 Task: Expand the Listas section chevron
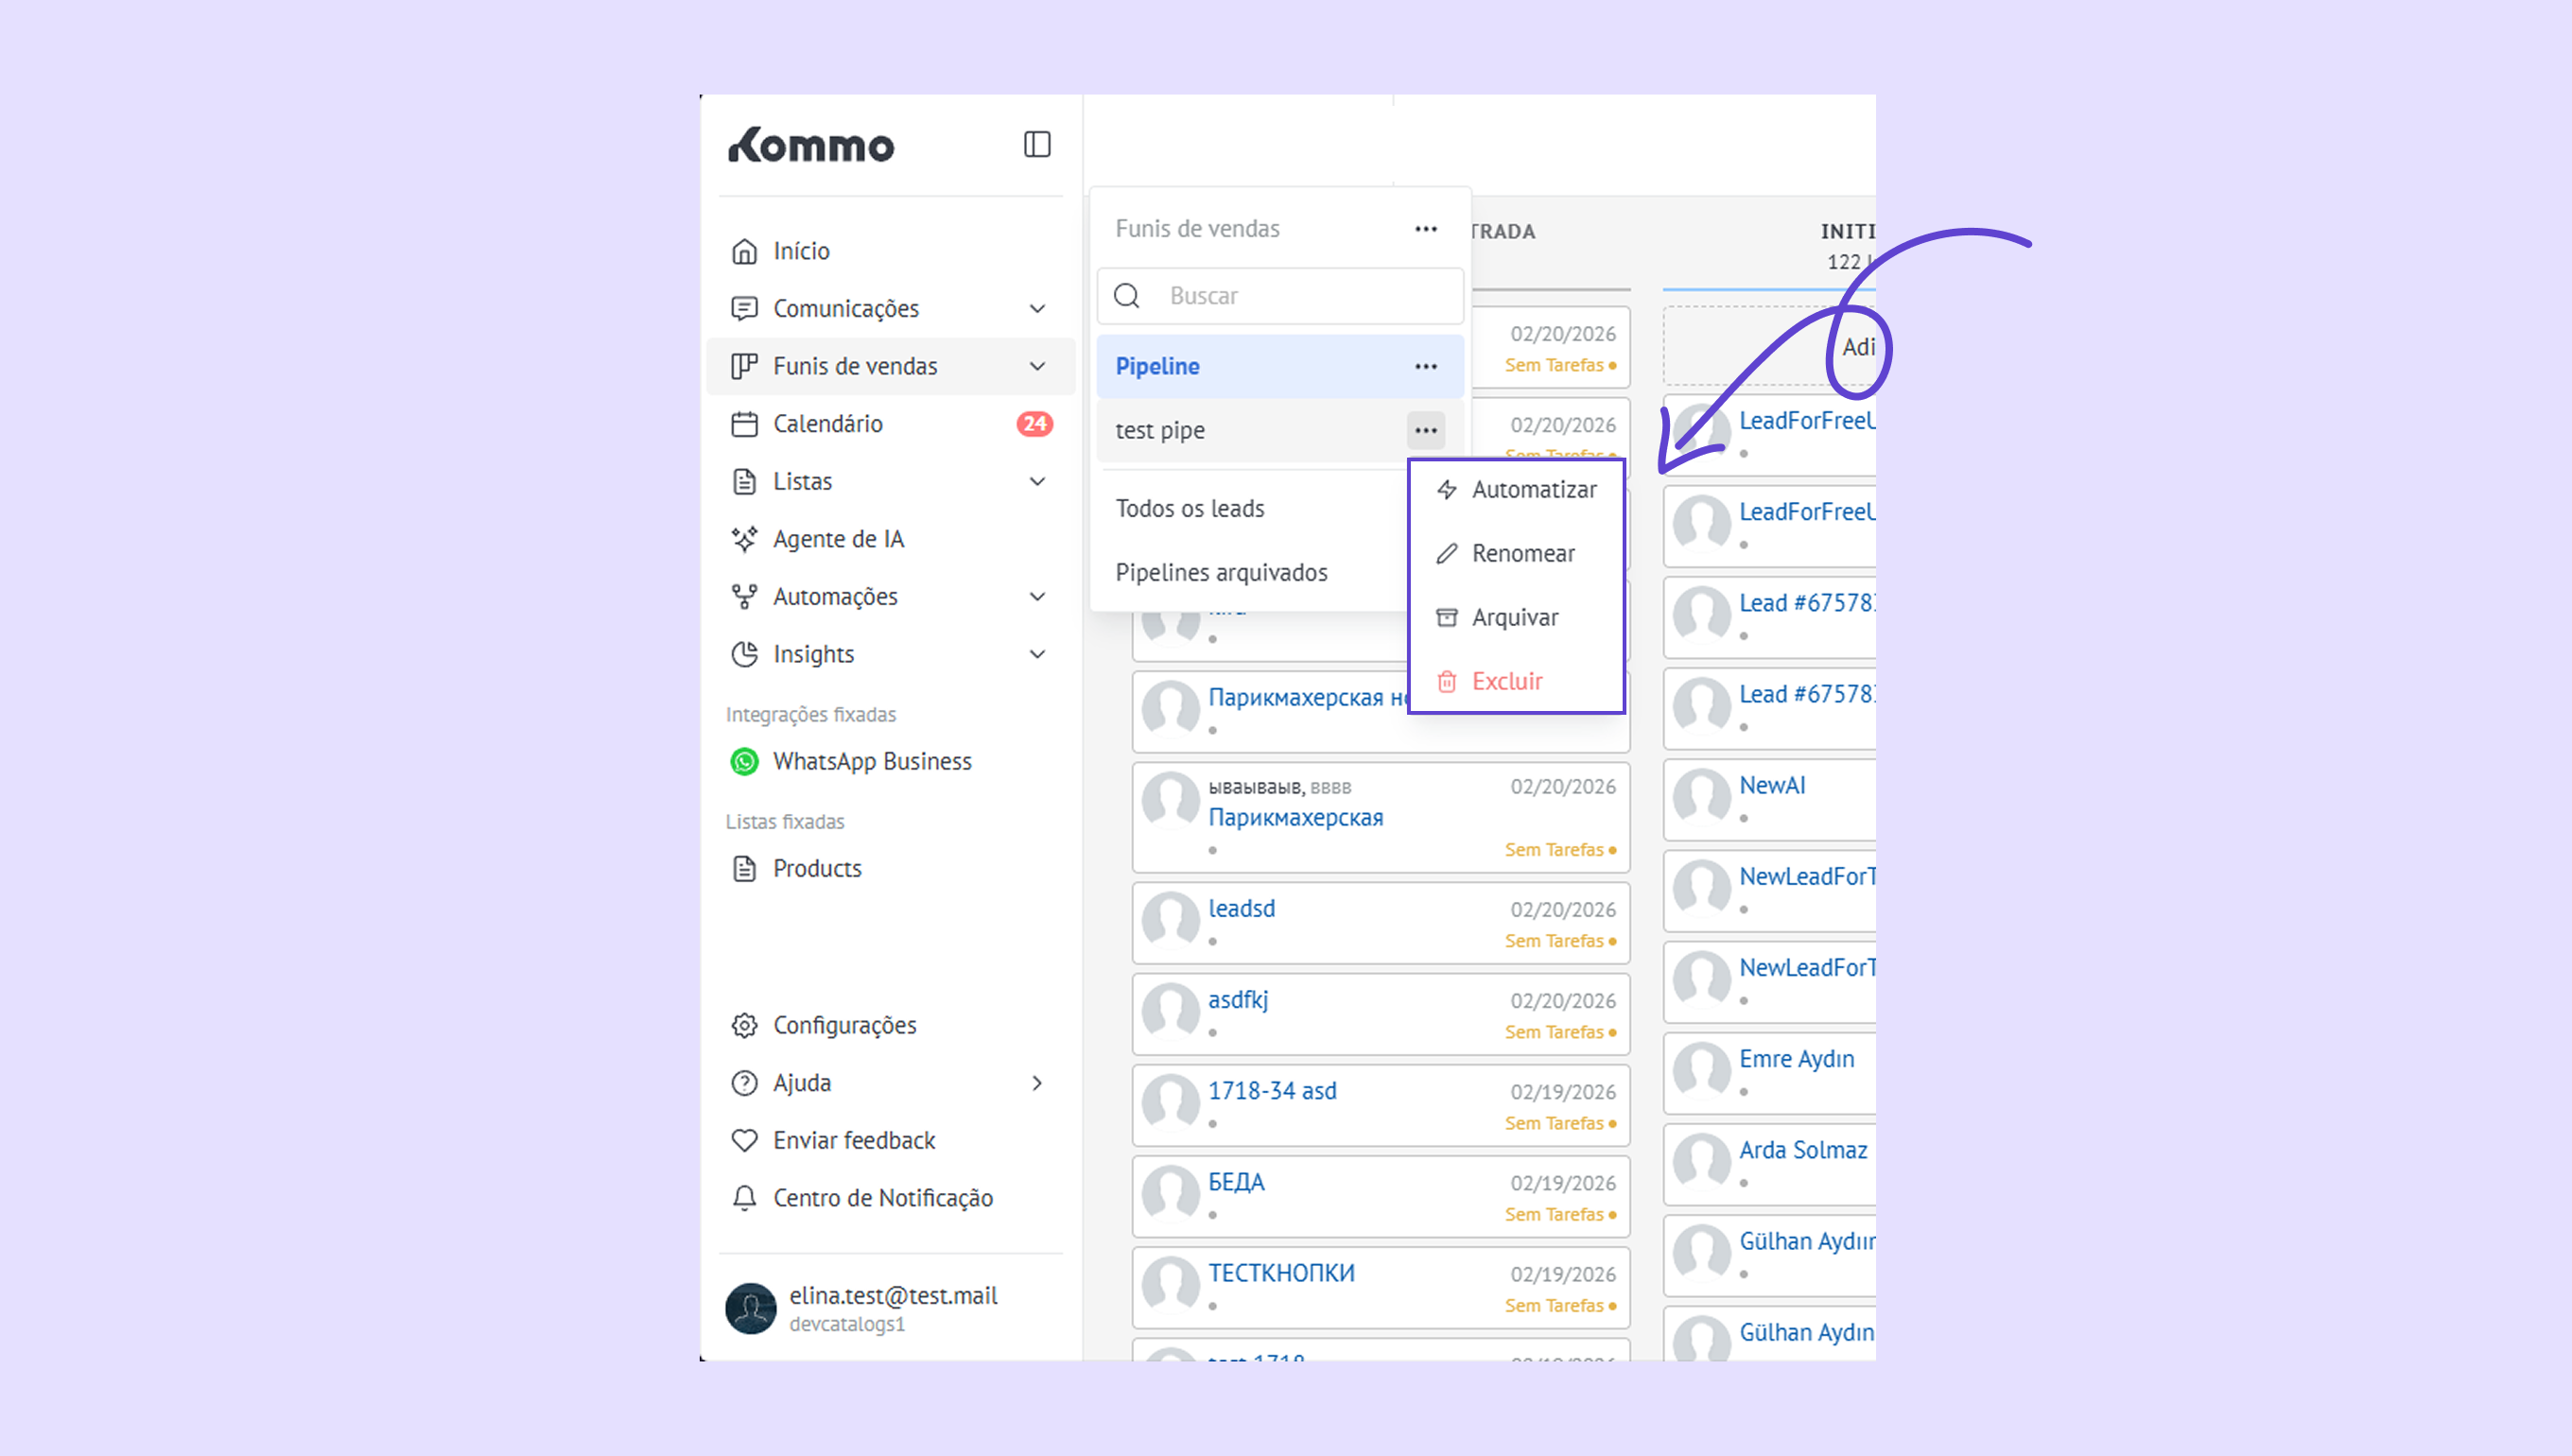tap(1037, 482)
